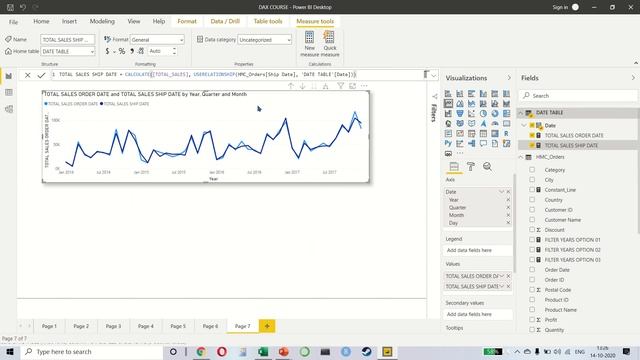The height and width of the screenshot is (360, 640).
Task: Open the File menu
Action: (13, 22)
